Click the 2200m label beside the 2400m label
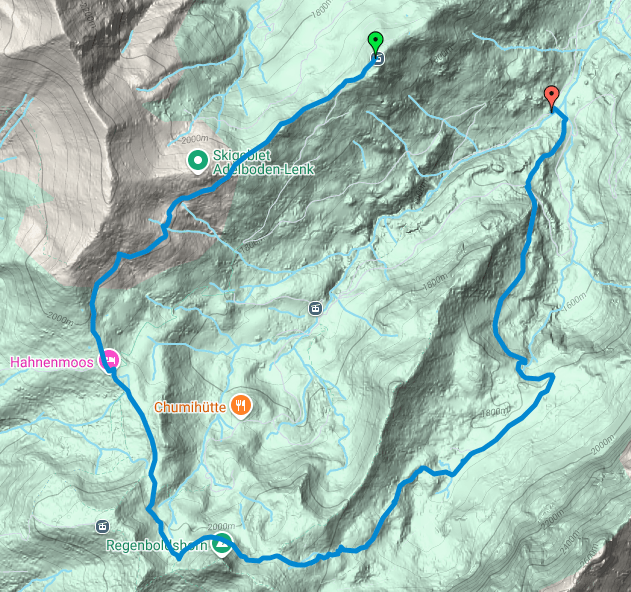 click(x=553, y=519)
